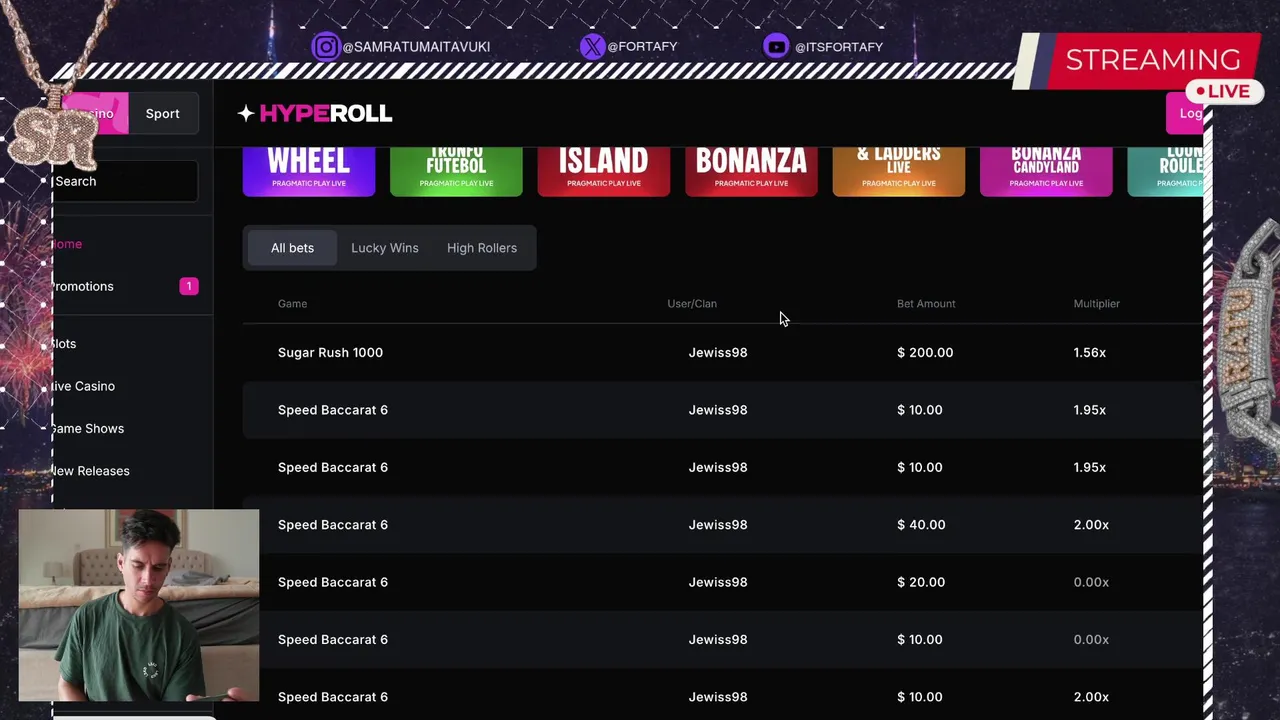Click the X (Twitter) icon overlay
Image resolution: width=1280 pixels, height=720 pixels.
coord(593,47)
